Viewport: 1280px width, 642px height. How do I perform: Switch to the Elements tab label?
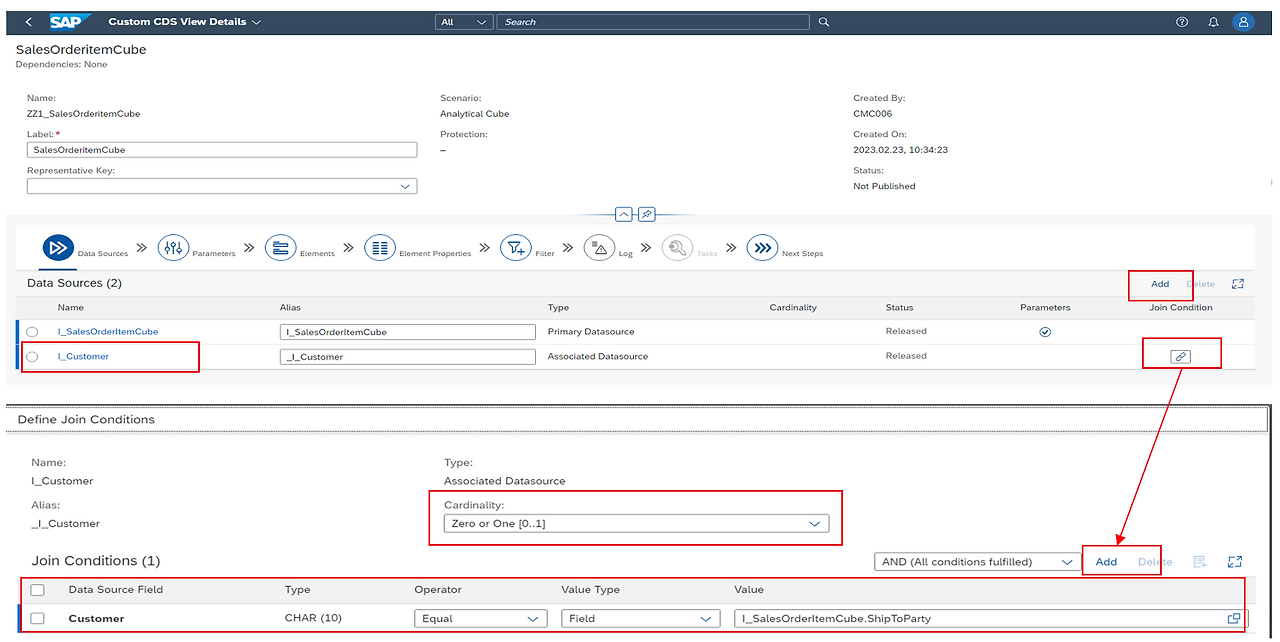[x=317, y=254]
